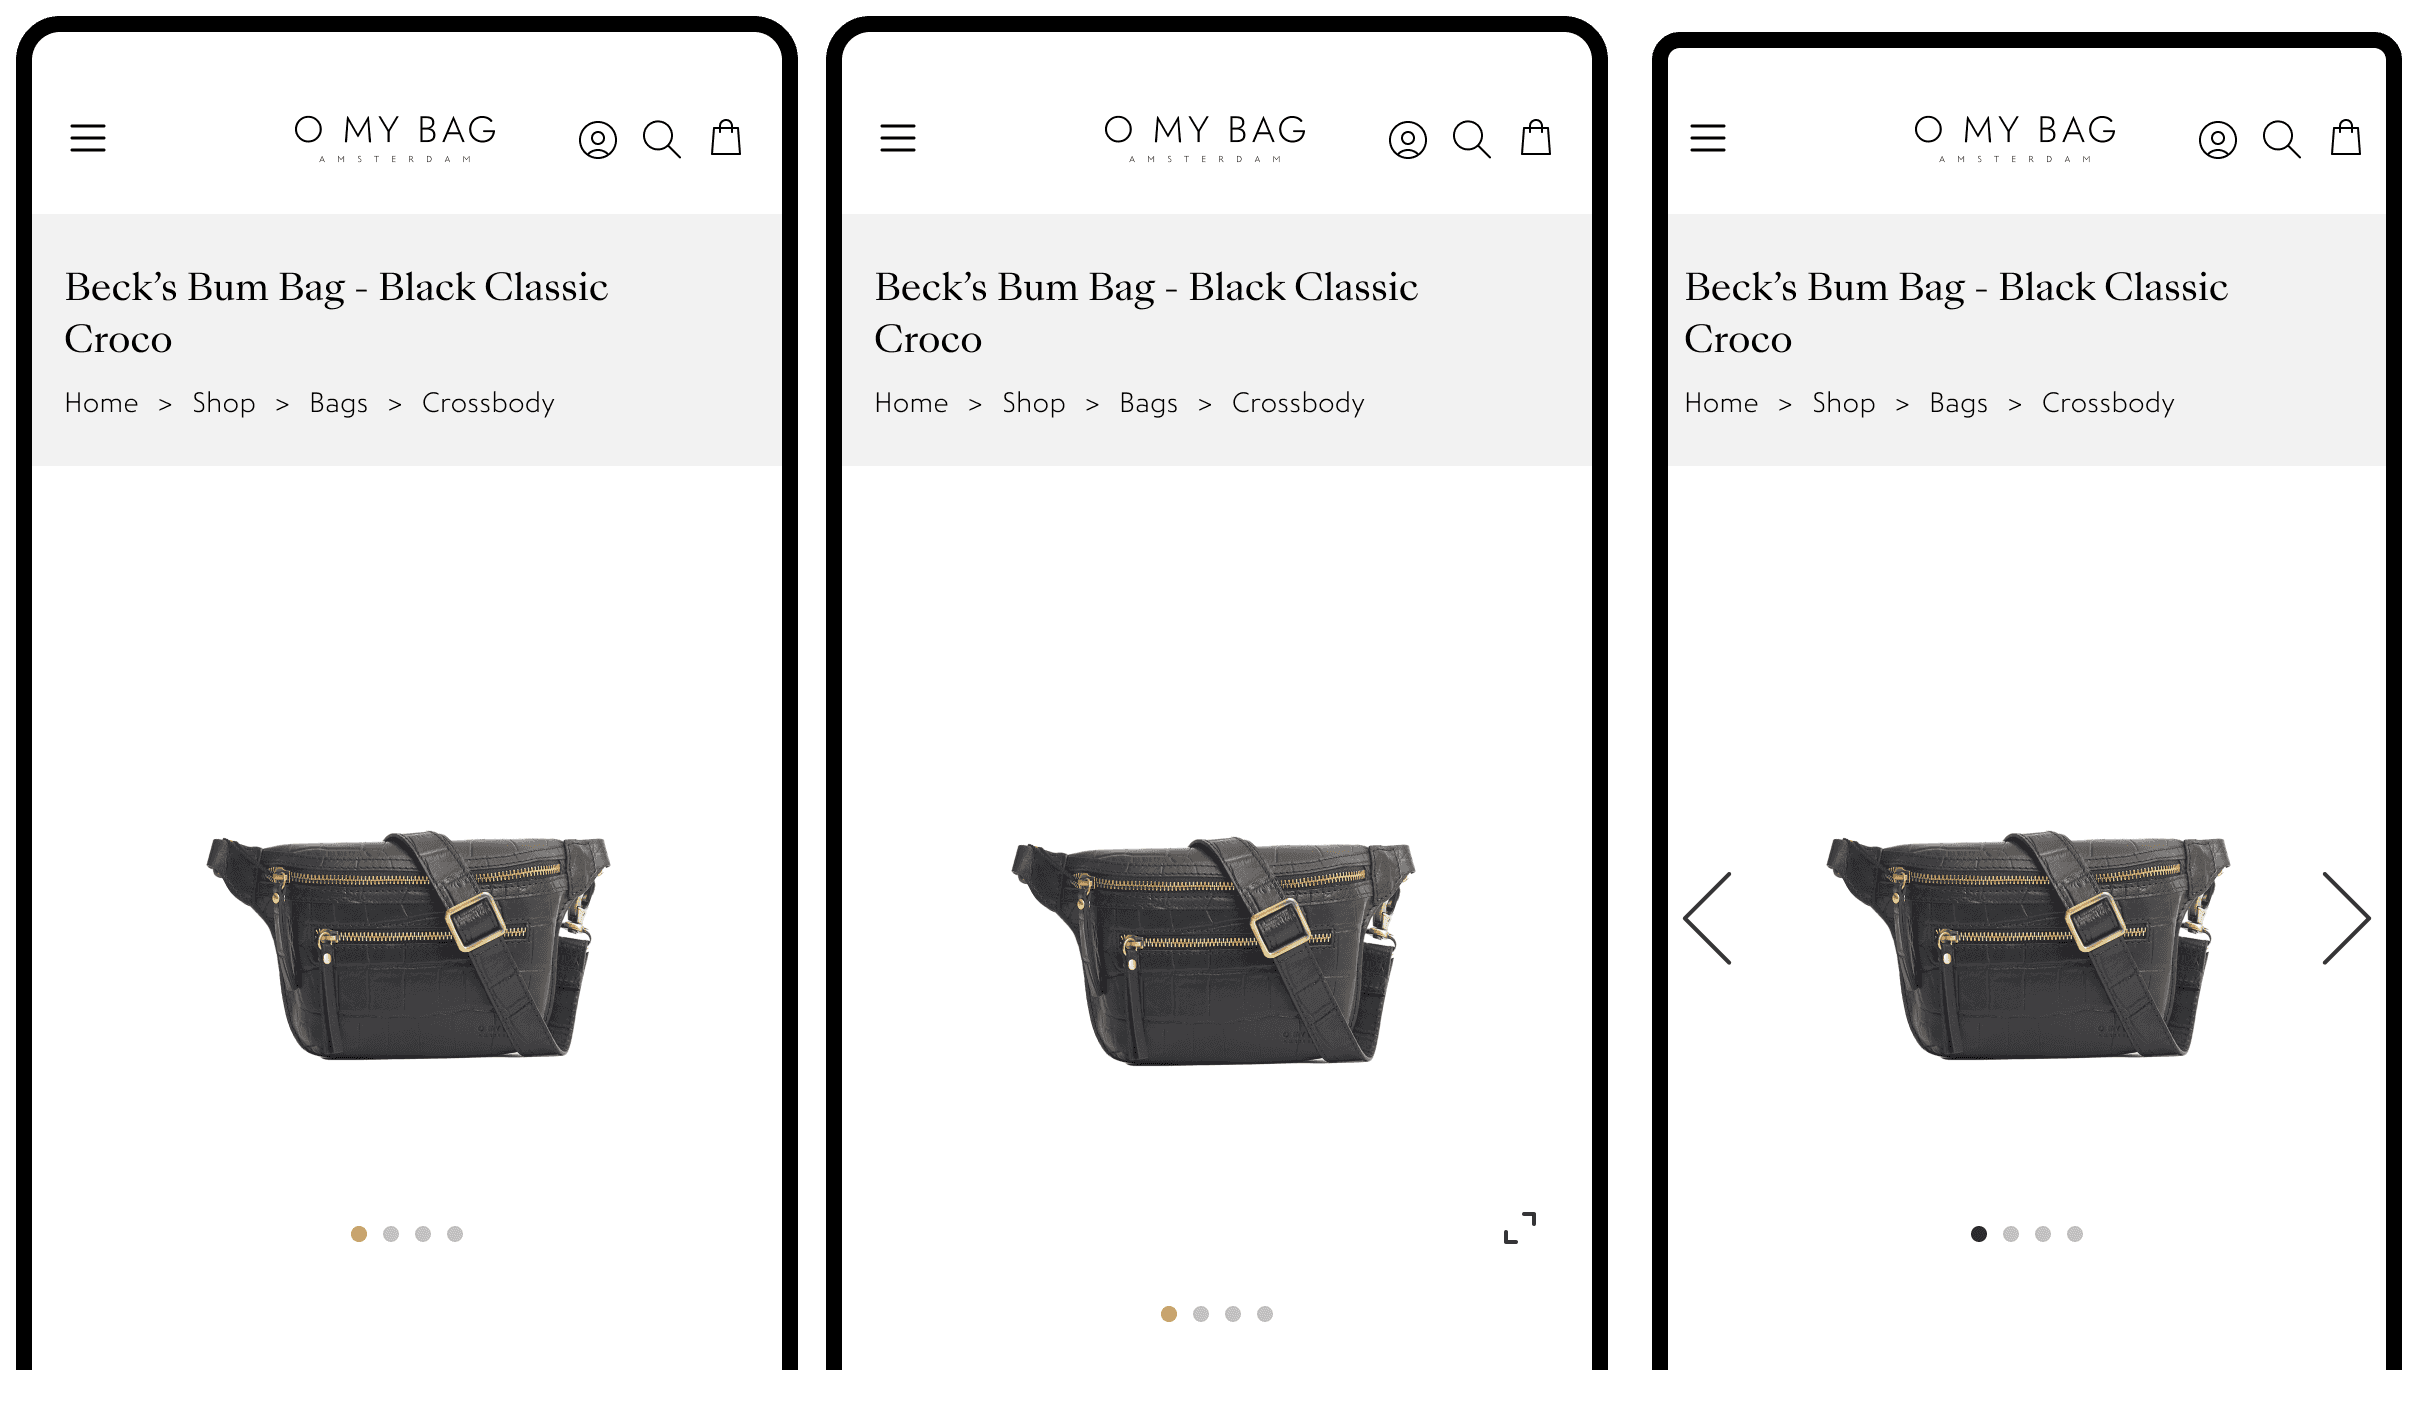Open account profile icon in left phone
The image size is (2424, 1410).
click(598, 140)
